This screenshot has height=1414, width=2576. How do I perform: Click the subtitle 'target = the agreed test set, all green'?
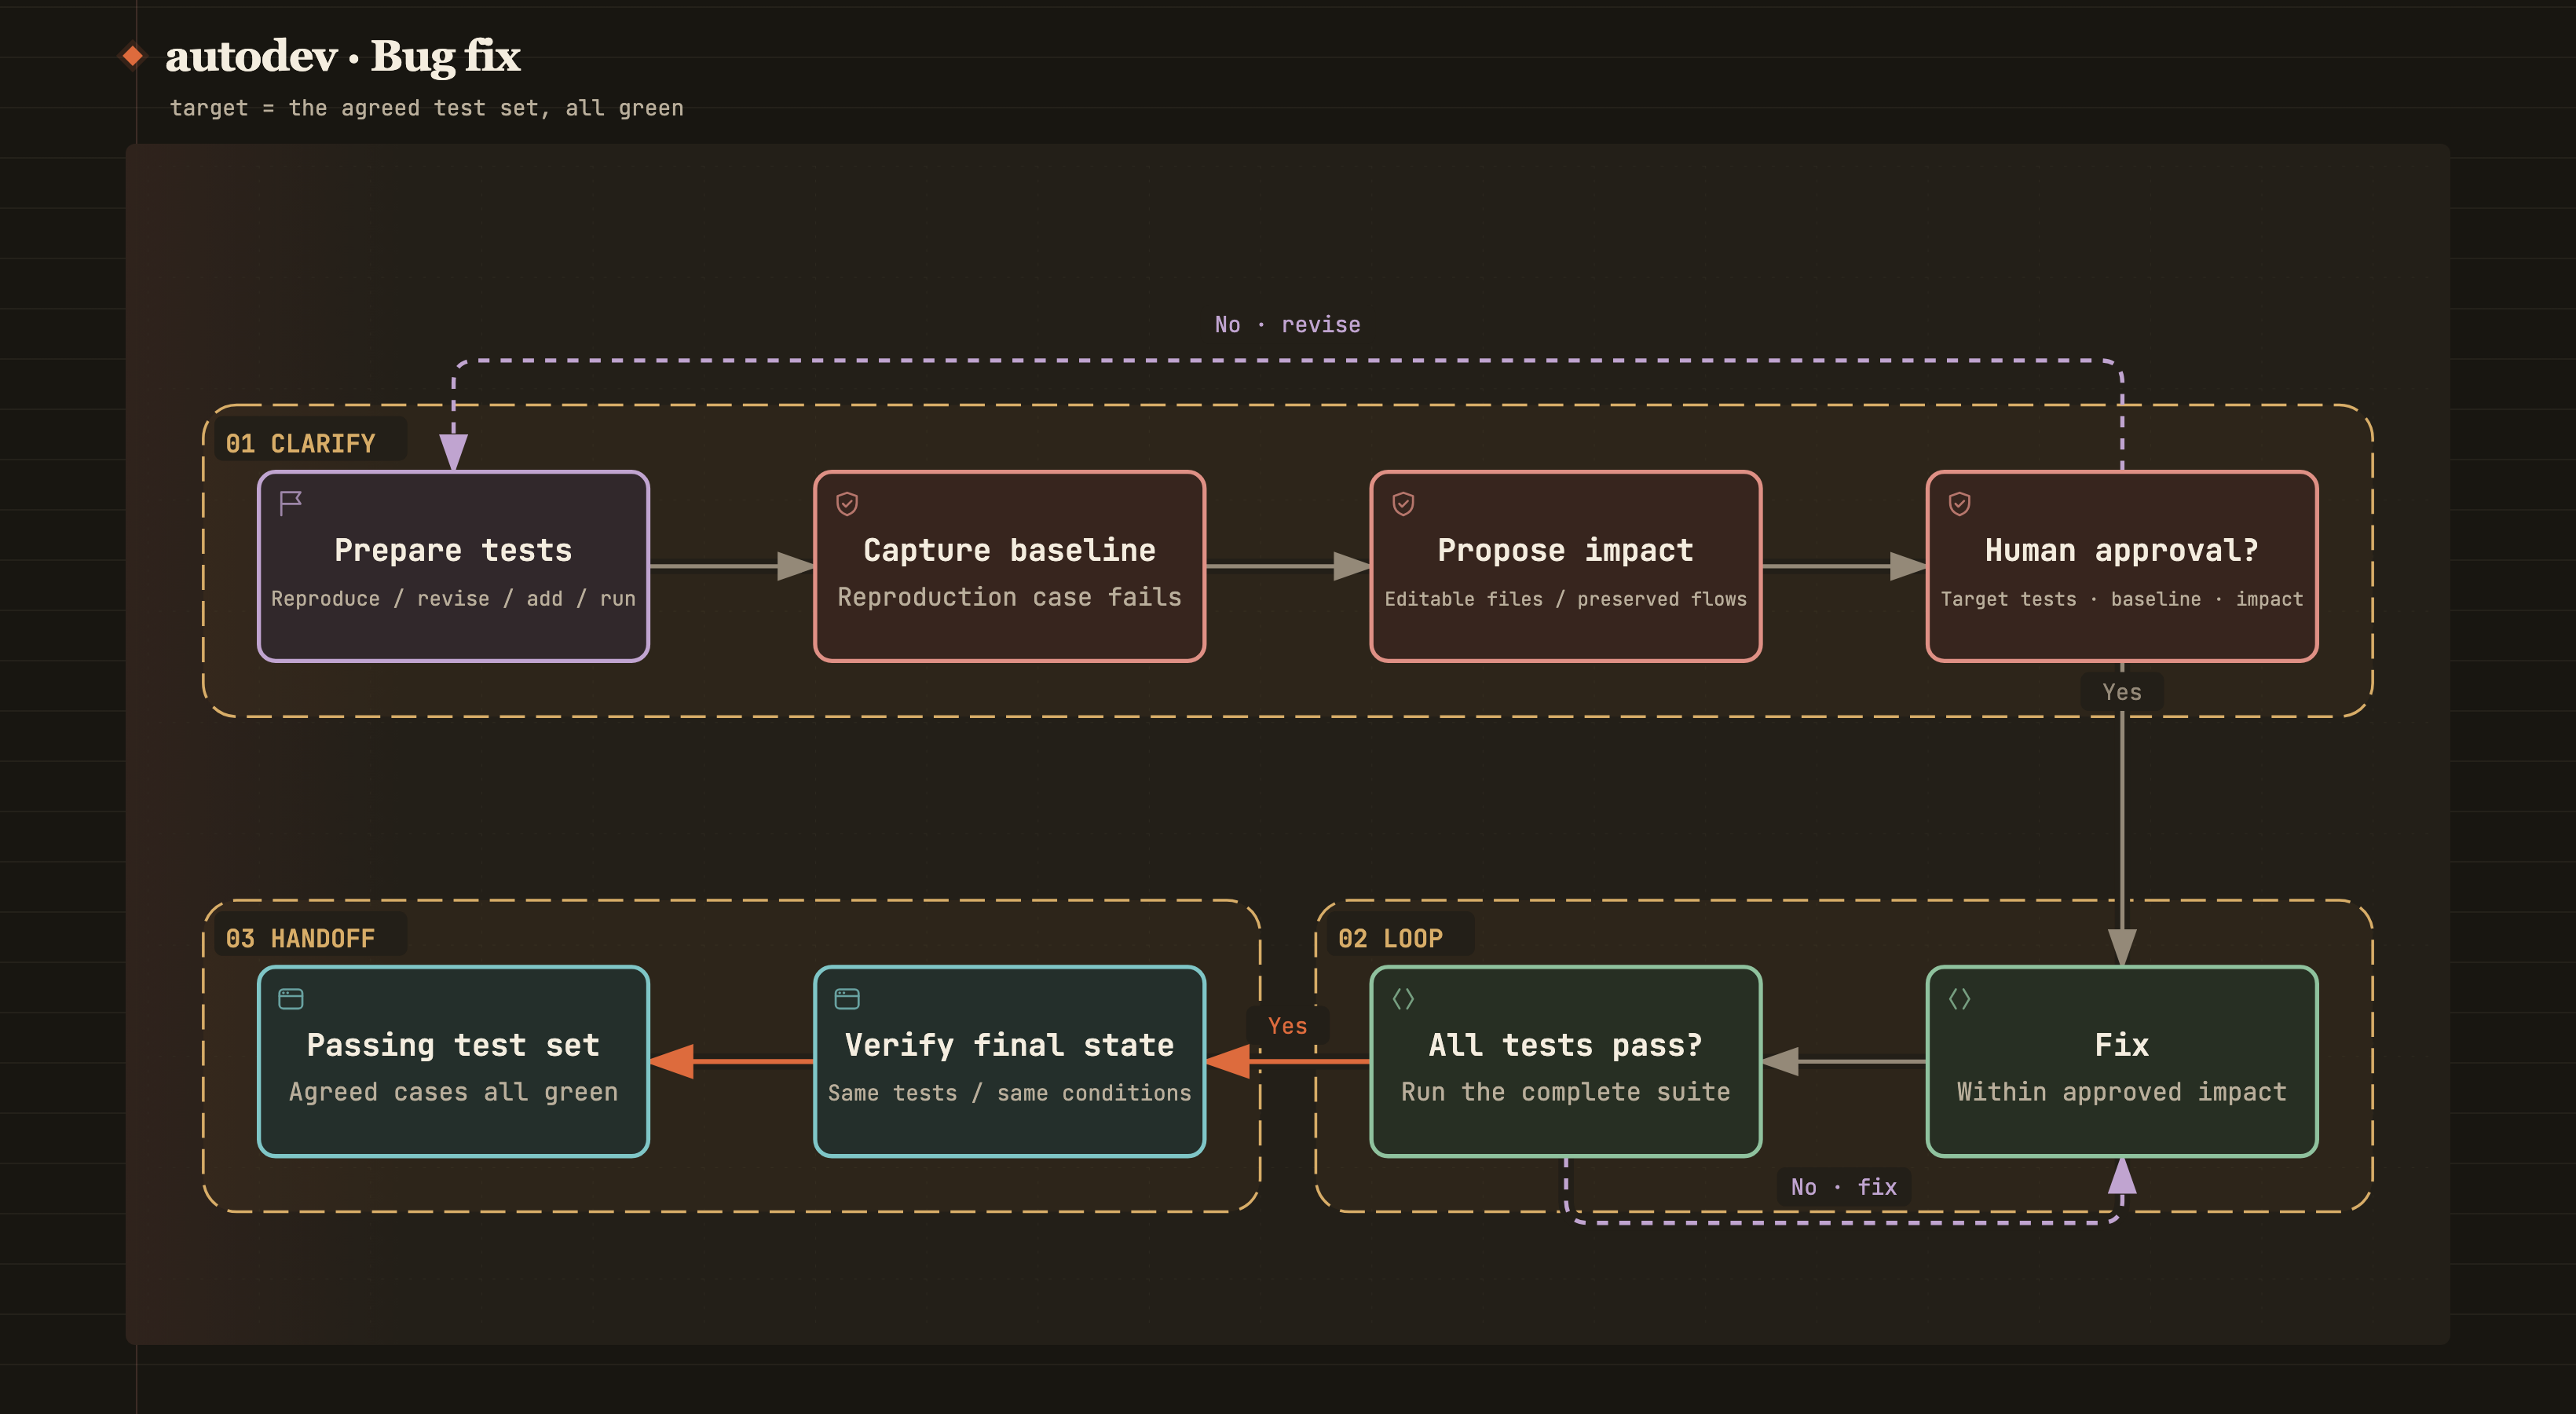(427, 108)
